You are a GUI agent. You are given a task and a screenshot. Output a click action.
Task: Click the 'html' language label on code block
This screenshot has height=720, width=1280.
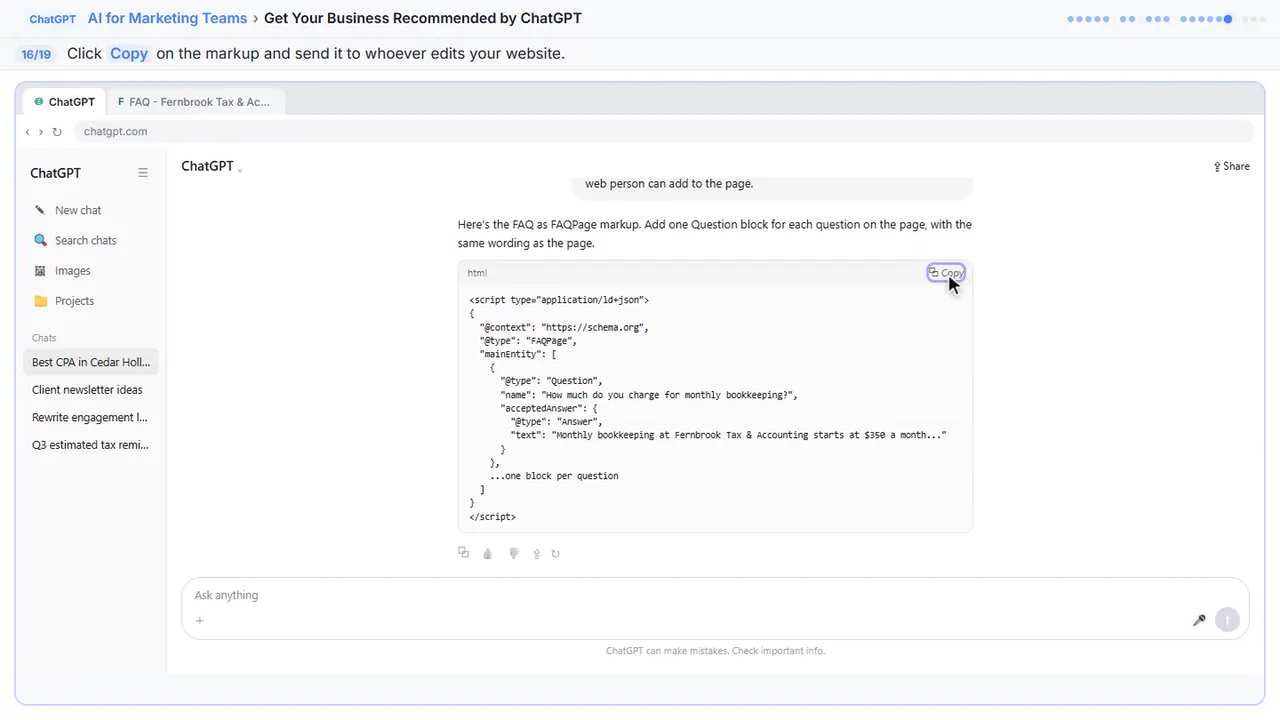(x=477, y=273)
